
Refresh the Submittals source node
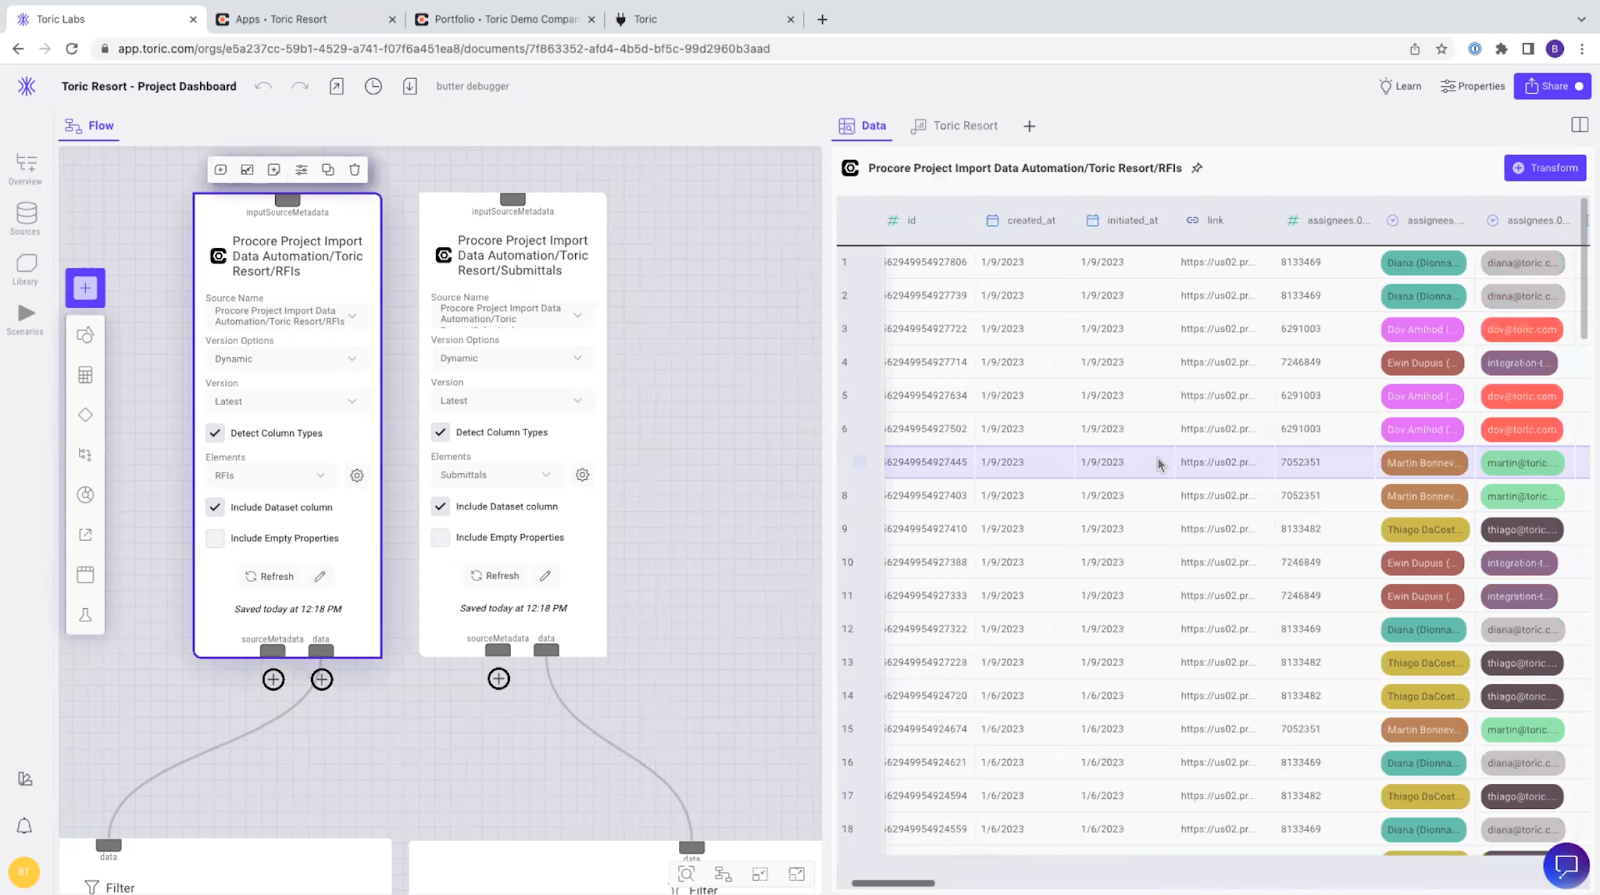point(494,576)
